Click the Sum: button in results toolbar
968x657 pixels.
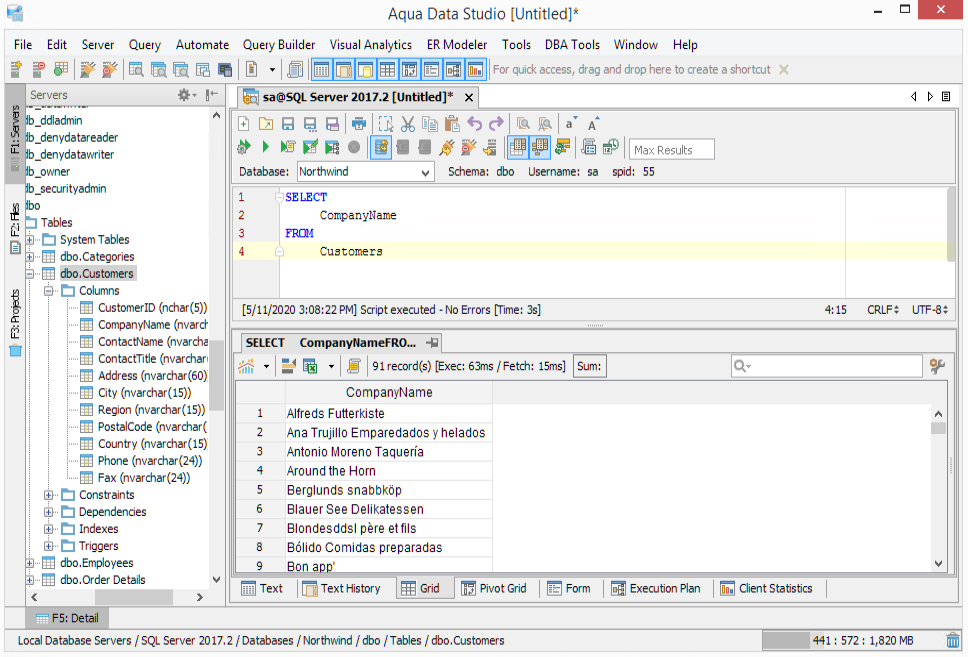click(x=589, y=367)
